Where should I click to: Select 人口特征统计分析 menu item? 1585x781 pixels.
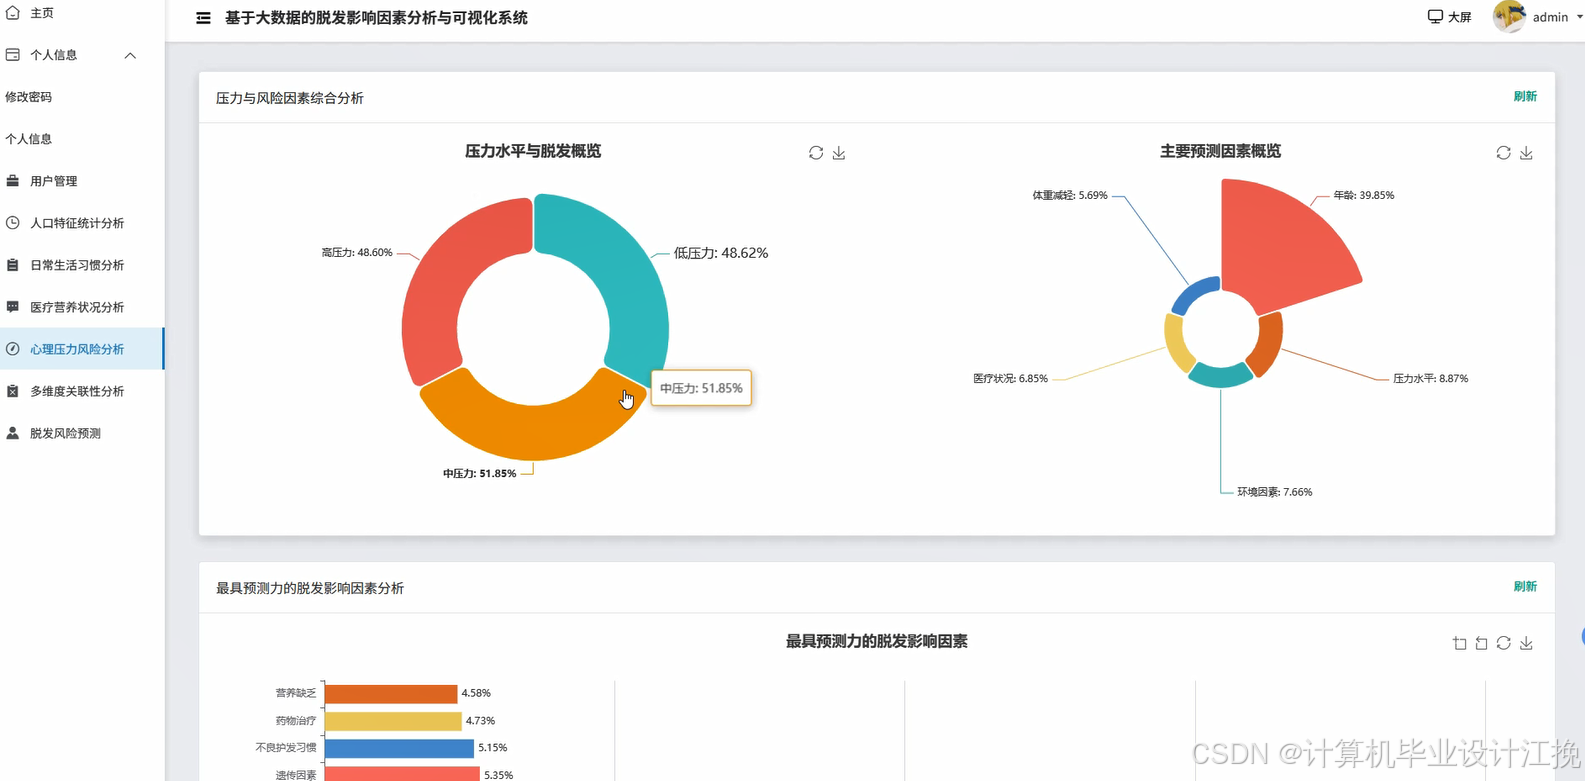[77, 223]
